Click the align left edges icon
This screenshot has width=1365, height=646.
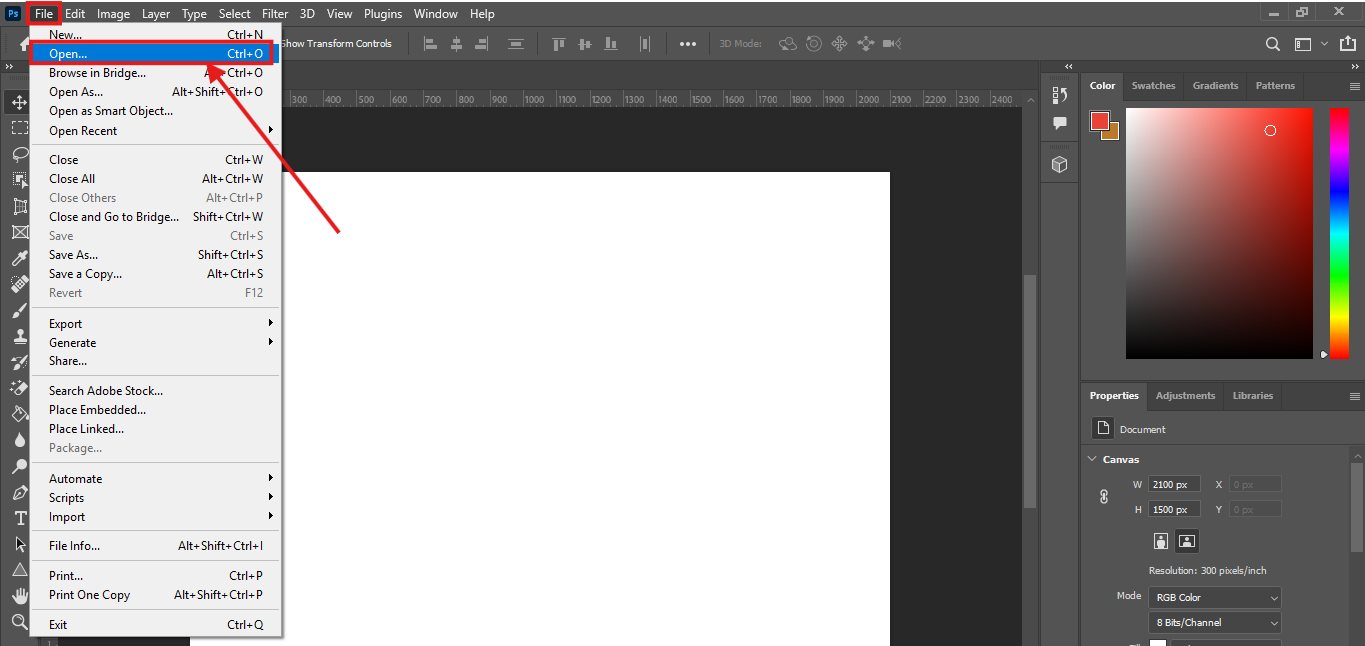coord(431,44)
